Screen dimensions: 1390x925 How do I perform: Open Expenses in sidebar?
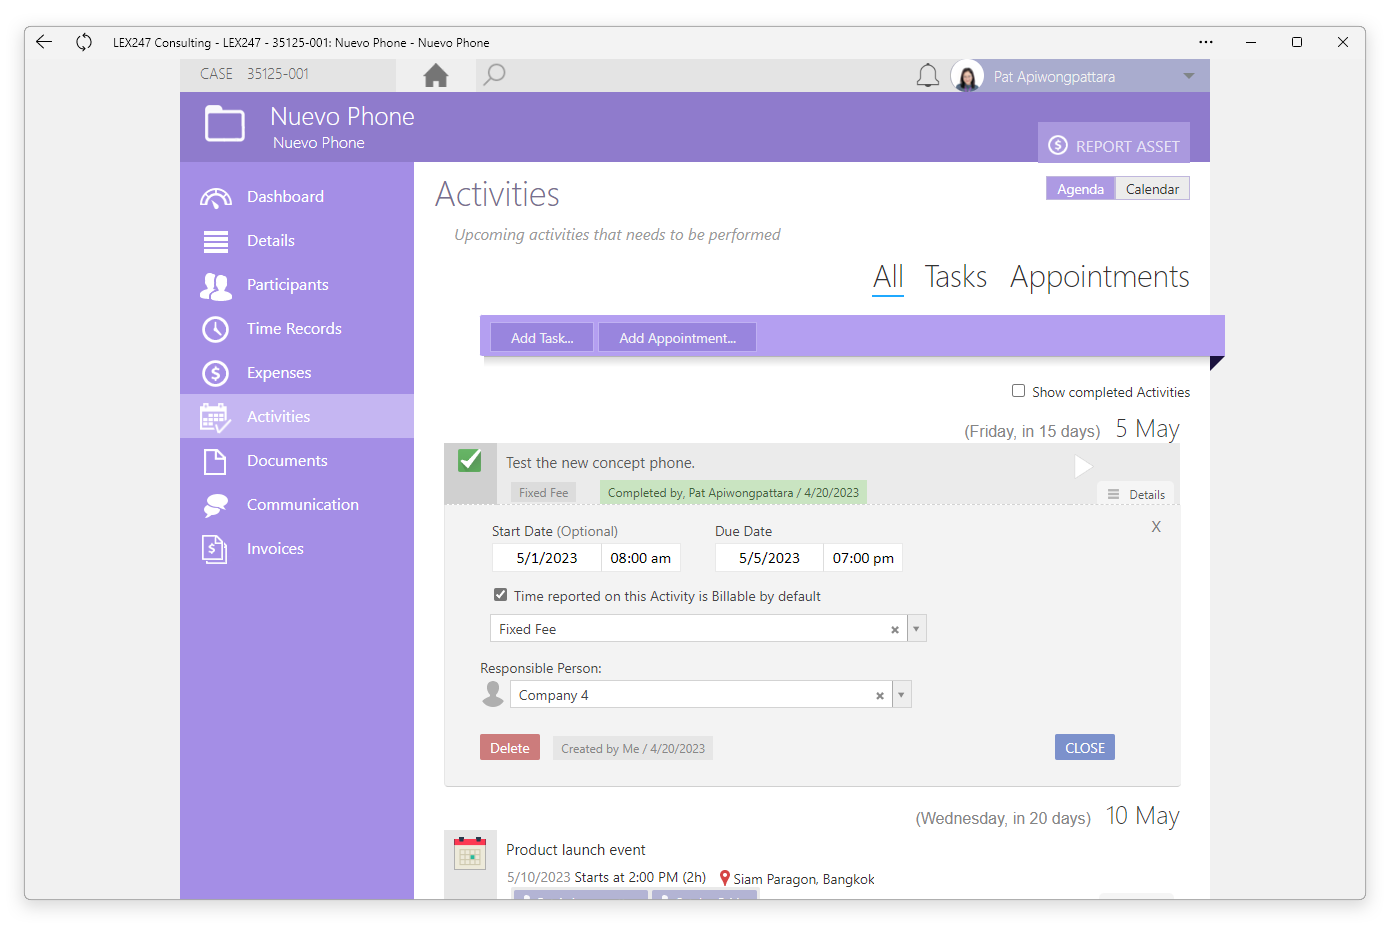click(297, 373)
